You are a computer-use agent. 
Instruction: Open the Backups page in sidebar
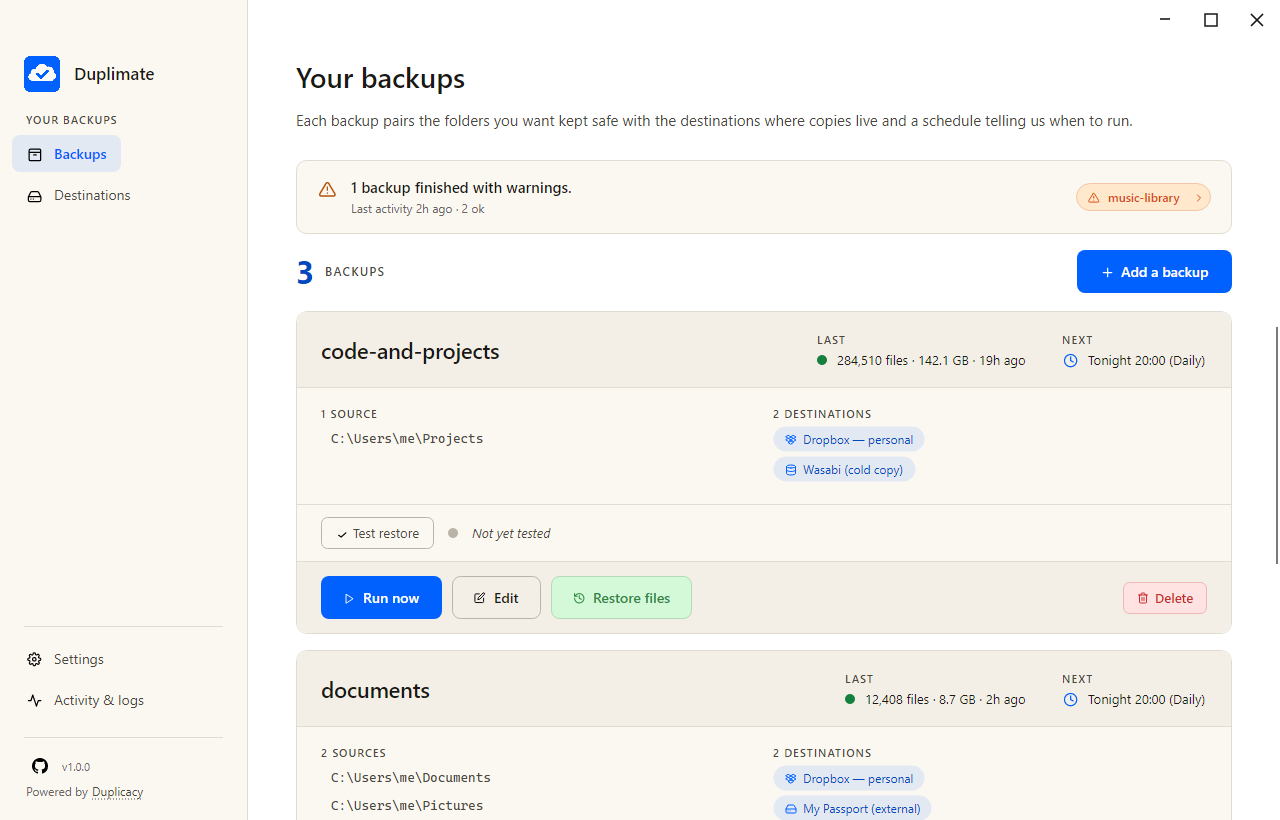67,154
